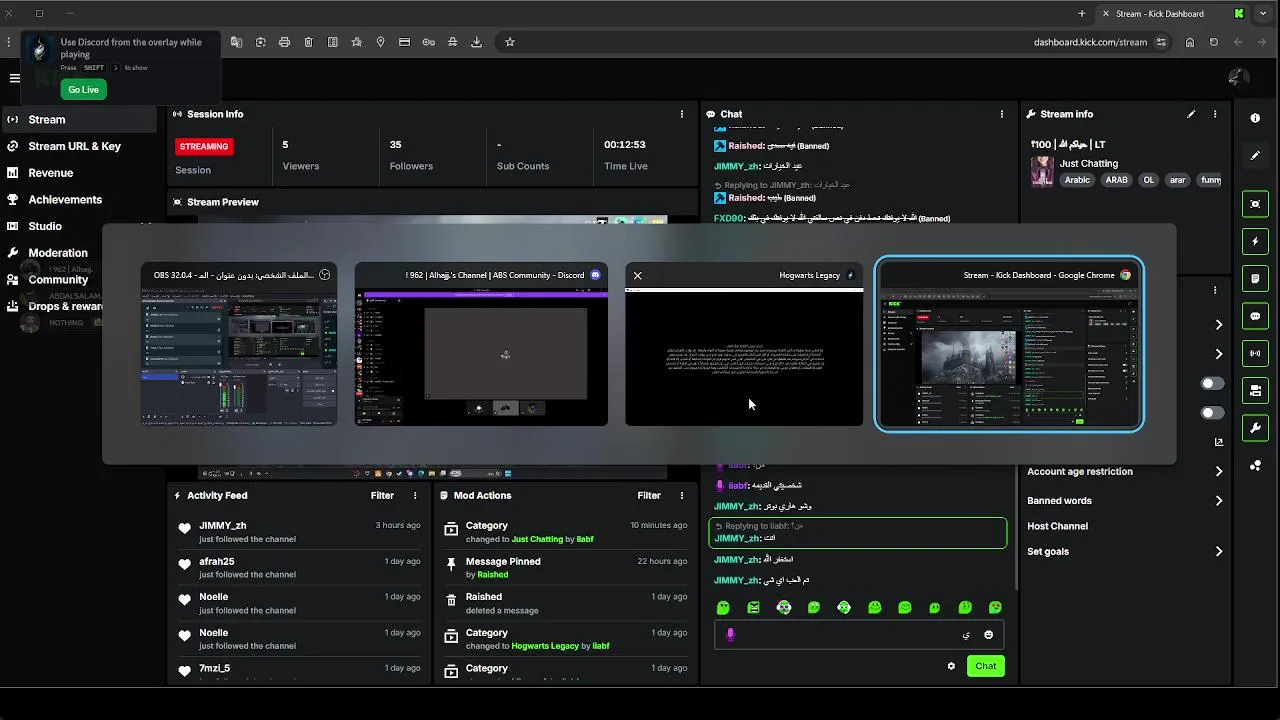Reload the page with the refresh icon

[1213, 42]
